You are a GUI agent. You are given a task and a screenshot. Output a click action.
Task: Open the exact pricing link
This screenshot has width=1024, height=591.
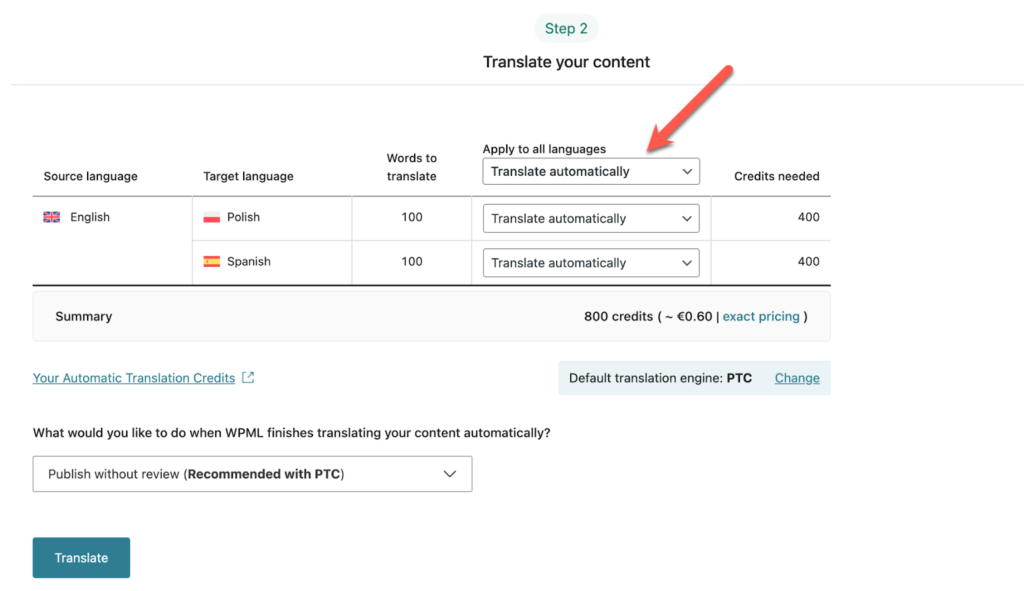(761, 316)
